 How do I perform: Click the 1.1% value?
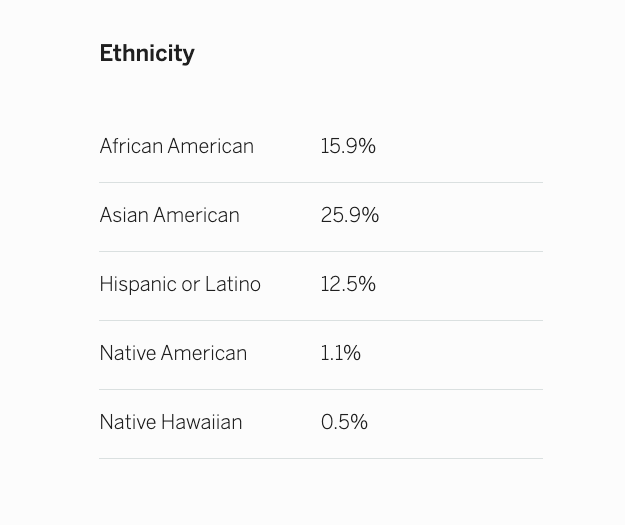pos(341,354)
